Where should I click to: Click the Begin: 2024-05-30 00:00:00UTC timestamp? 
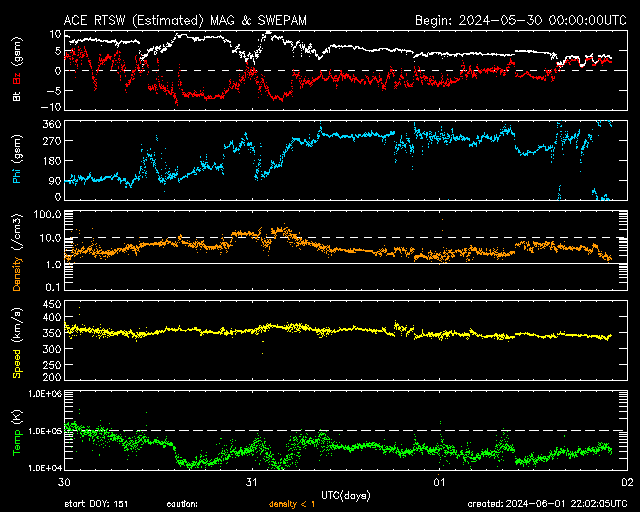point(521,20)
